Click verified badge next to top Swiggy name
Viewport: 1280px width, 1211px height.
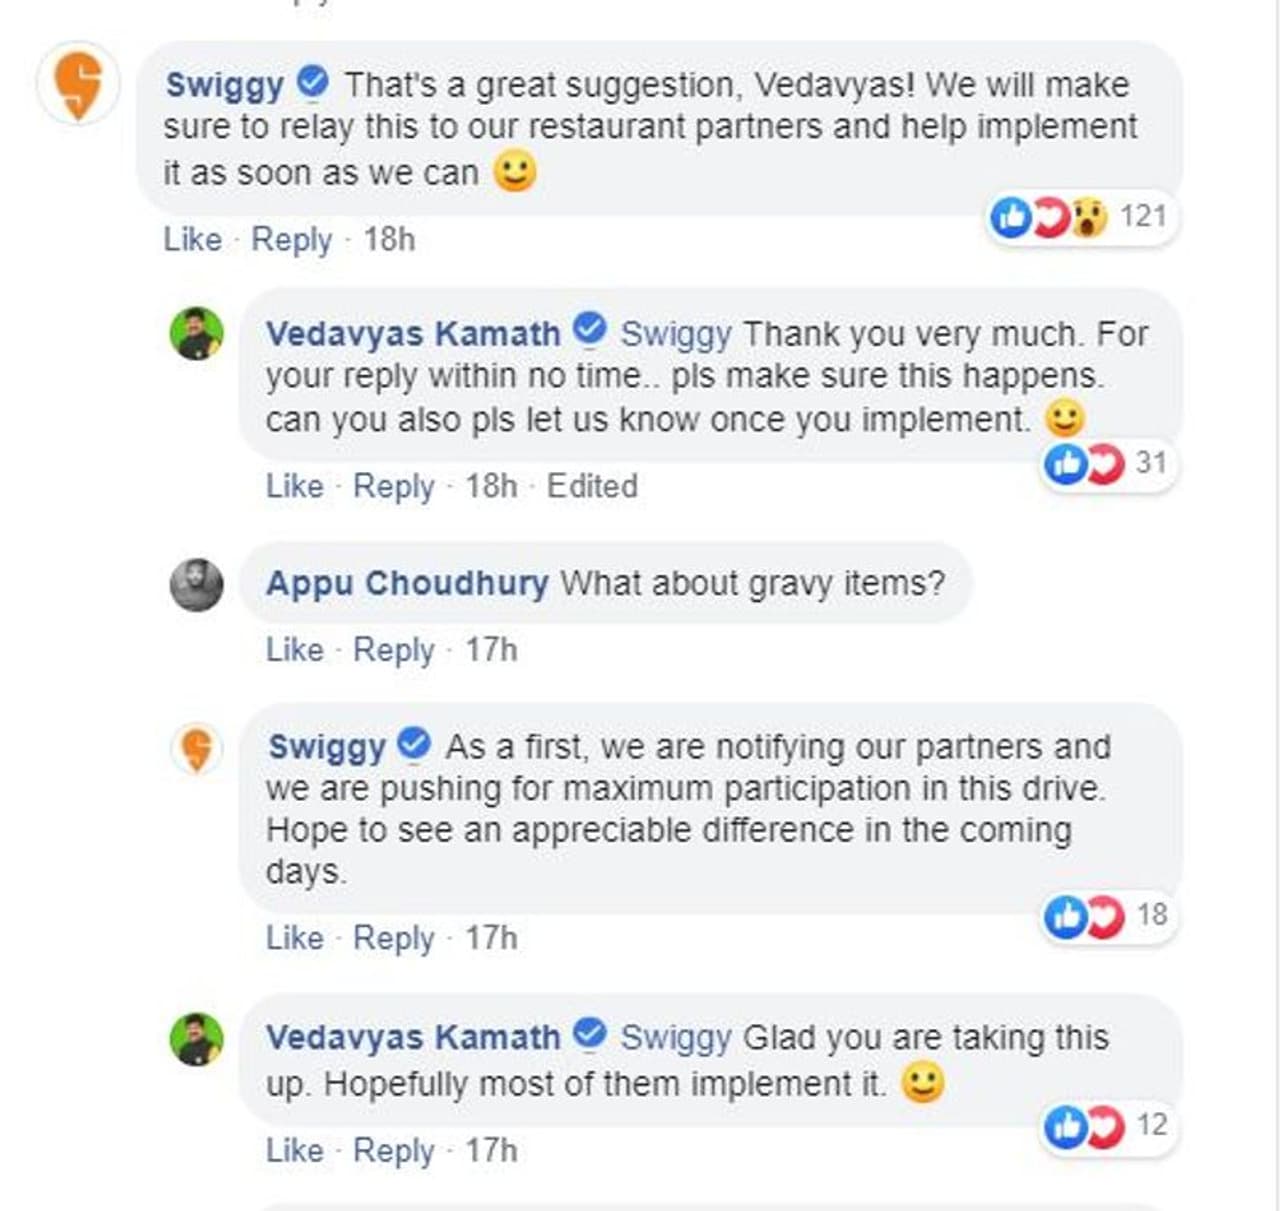click(314, 82)
